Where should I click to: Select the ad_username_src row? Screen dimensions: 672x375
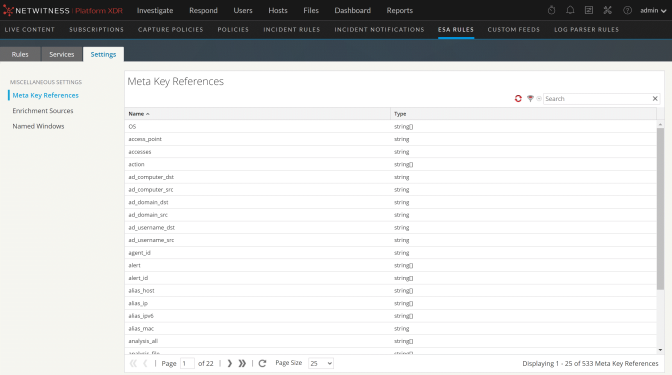390,240
